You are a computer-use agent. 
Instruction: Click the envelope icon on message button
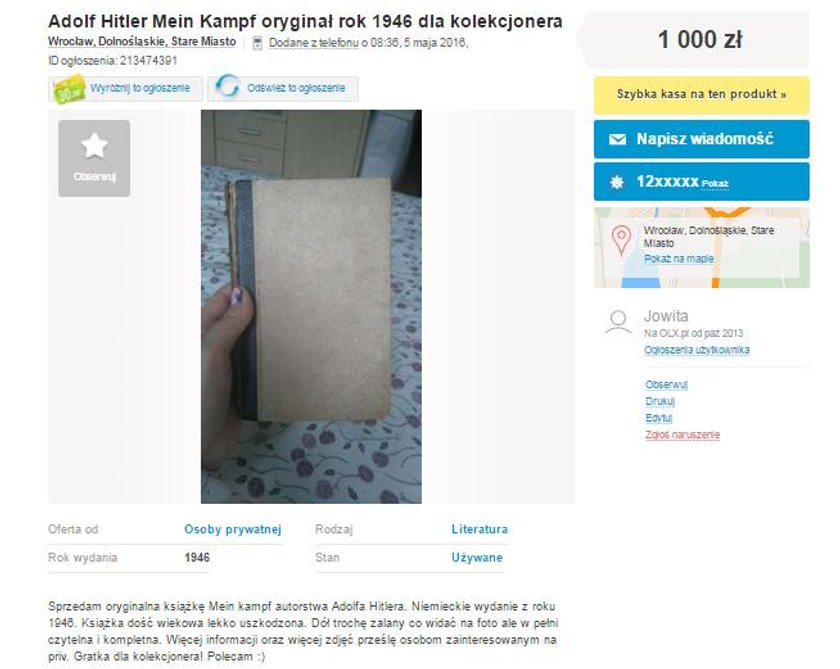[617, 139]
